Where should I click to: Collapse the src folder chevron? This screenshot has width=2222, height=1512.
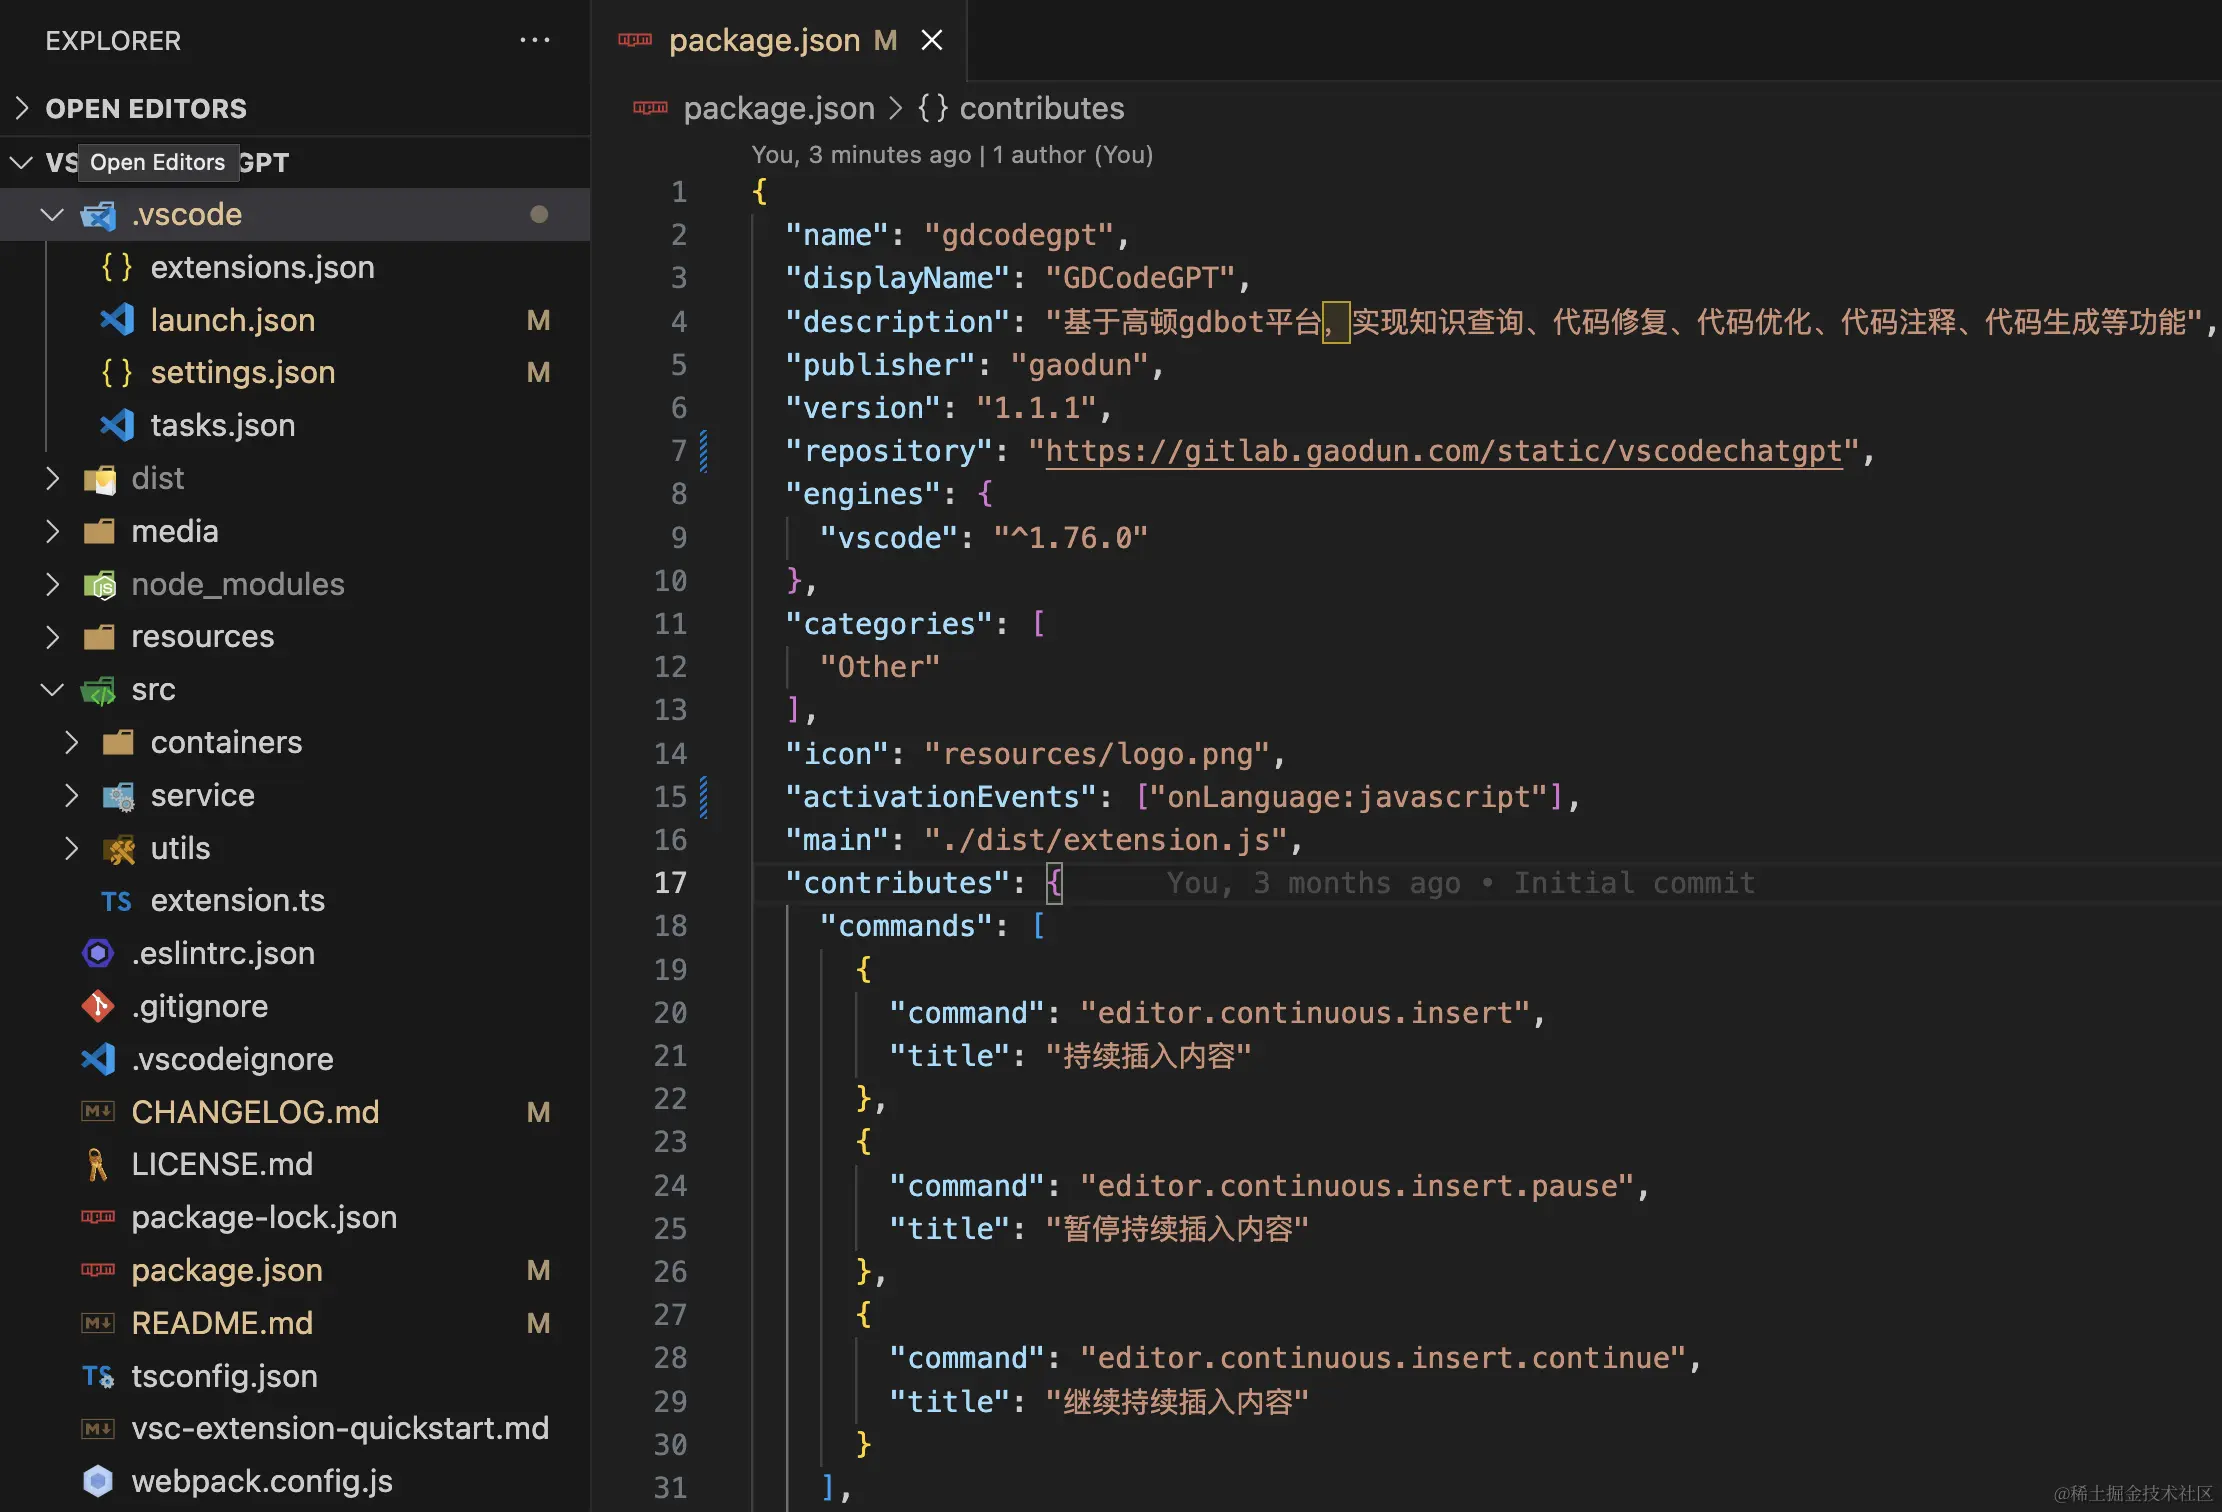(x=52, y=689)
